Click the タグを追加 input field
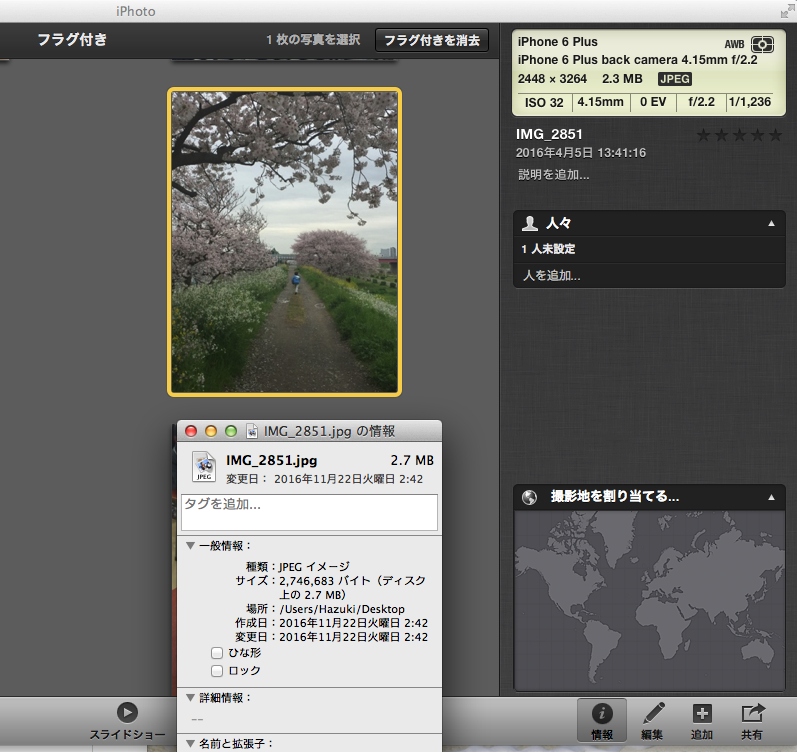797x752 pixels. (309, 512)
